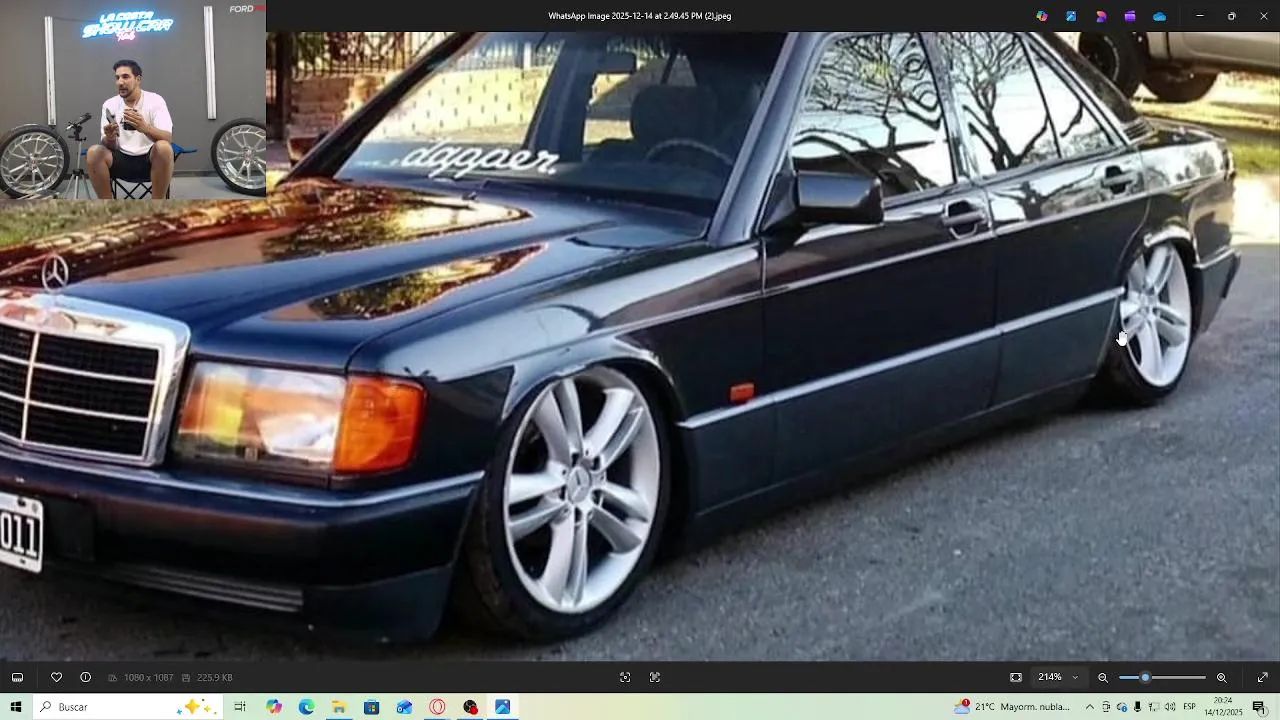
Task: Launch Copilot from the taskbar
Action: click(x=274, y=707)
